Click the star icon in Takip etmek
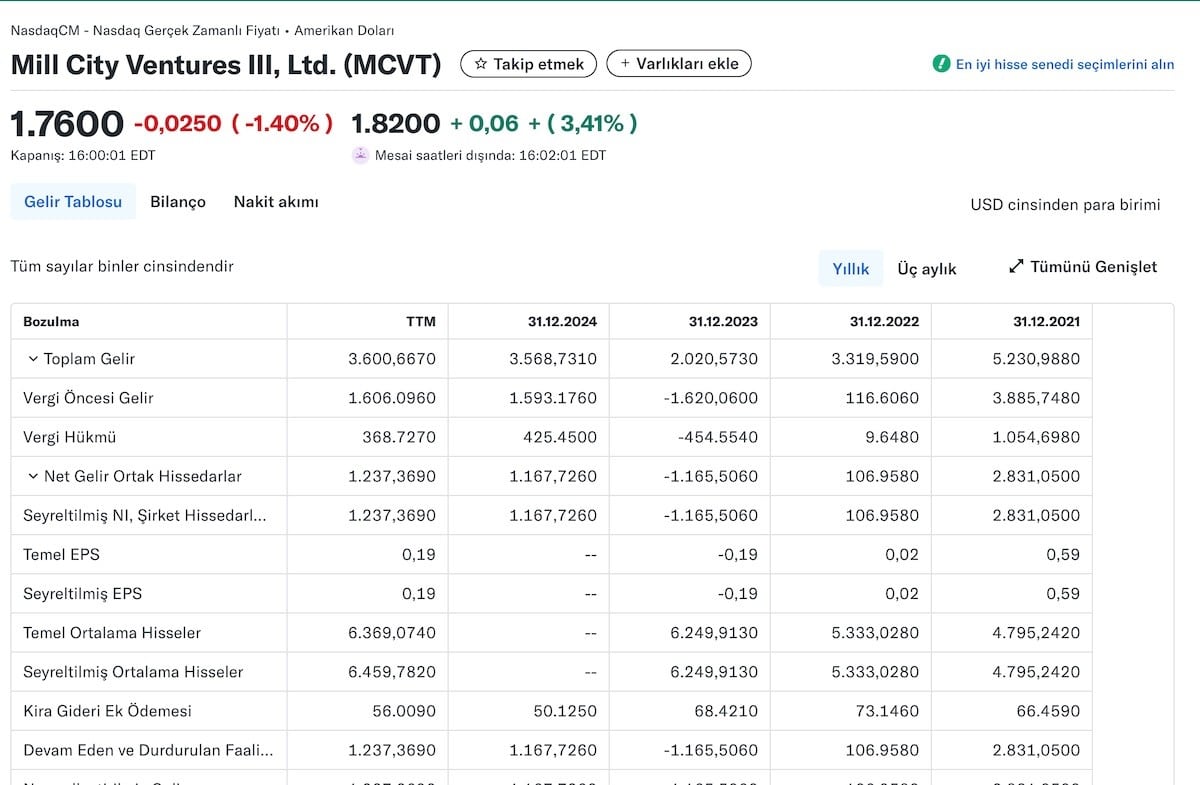Screen dimensions: 1200x785 coord(481,64)
